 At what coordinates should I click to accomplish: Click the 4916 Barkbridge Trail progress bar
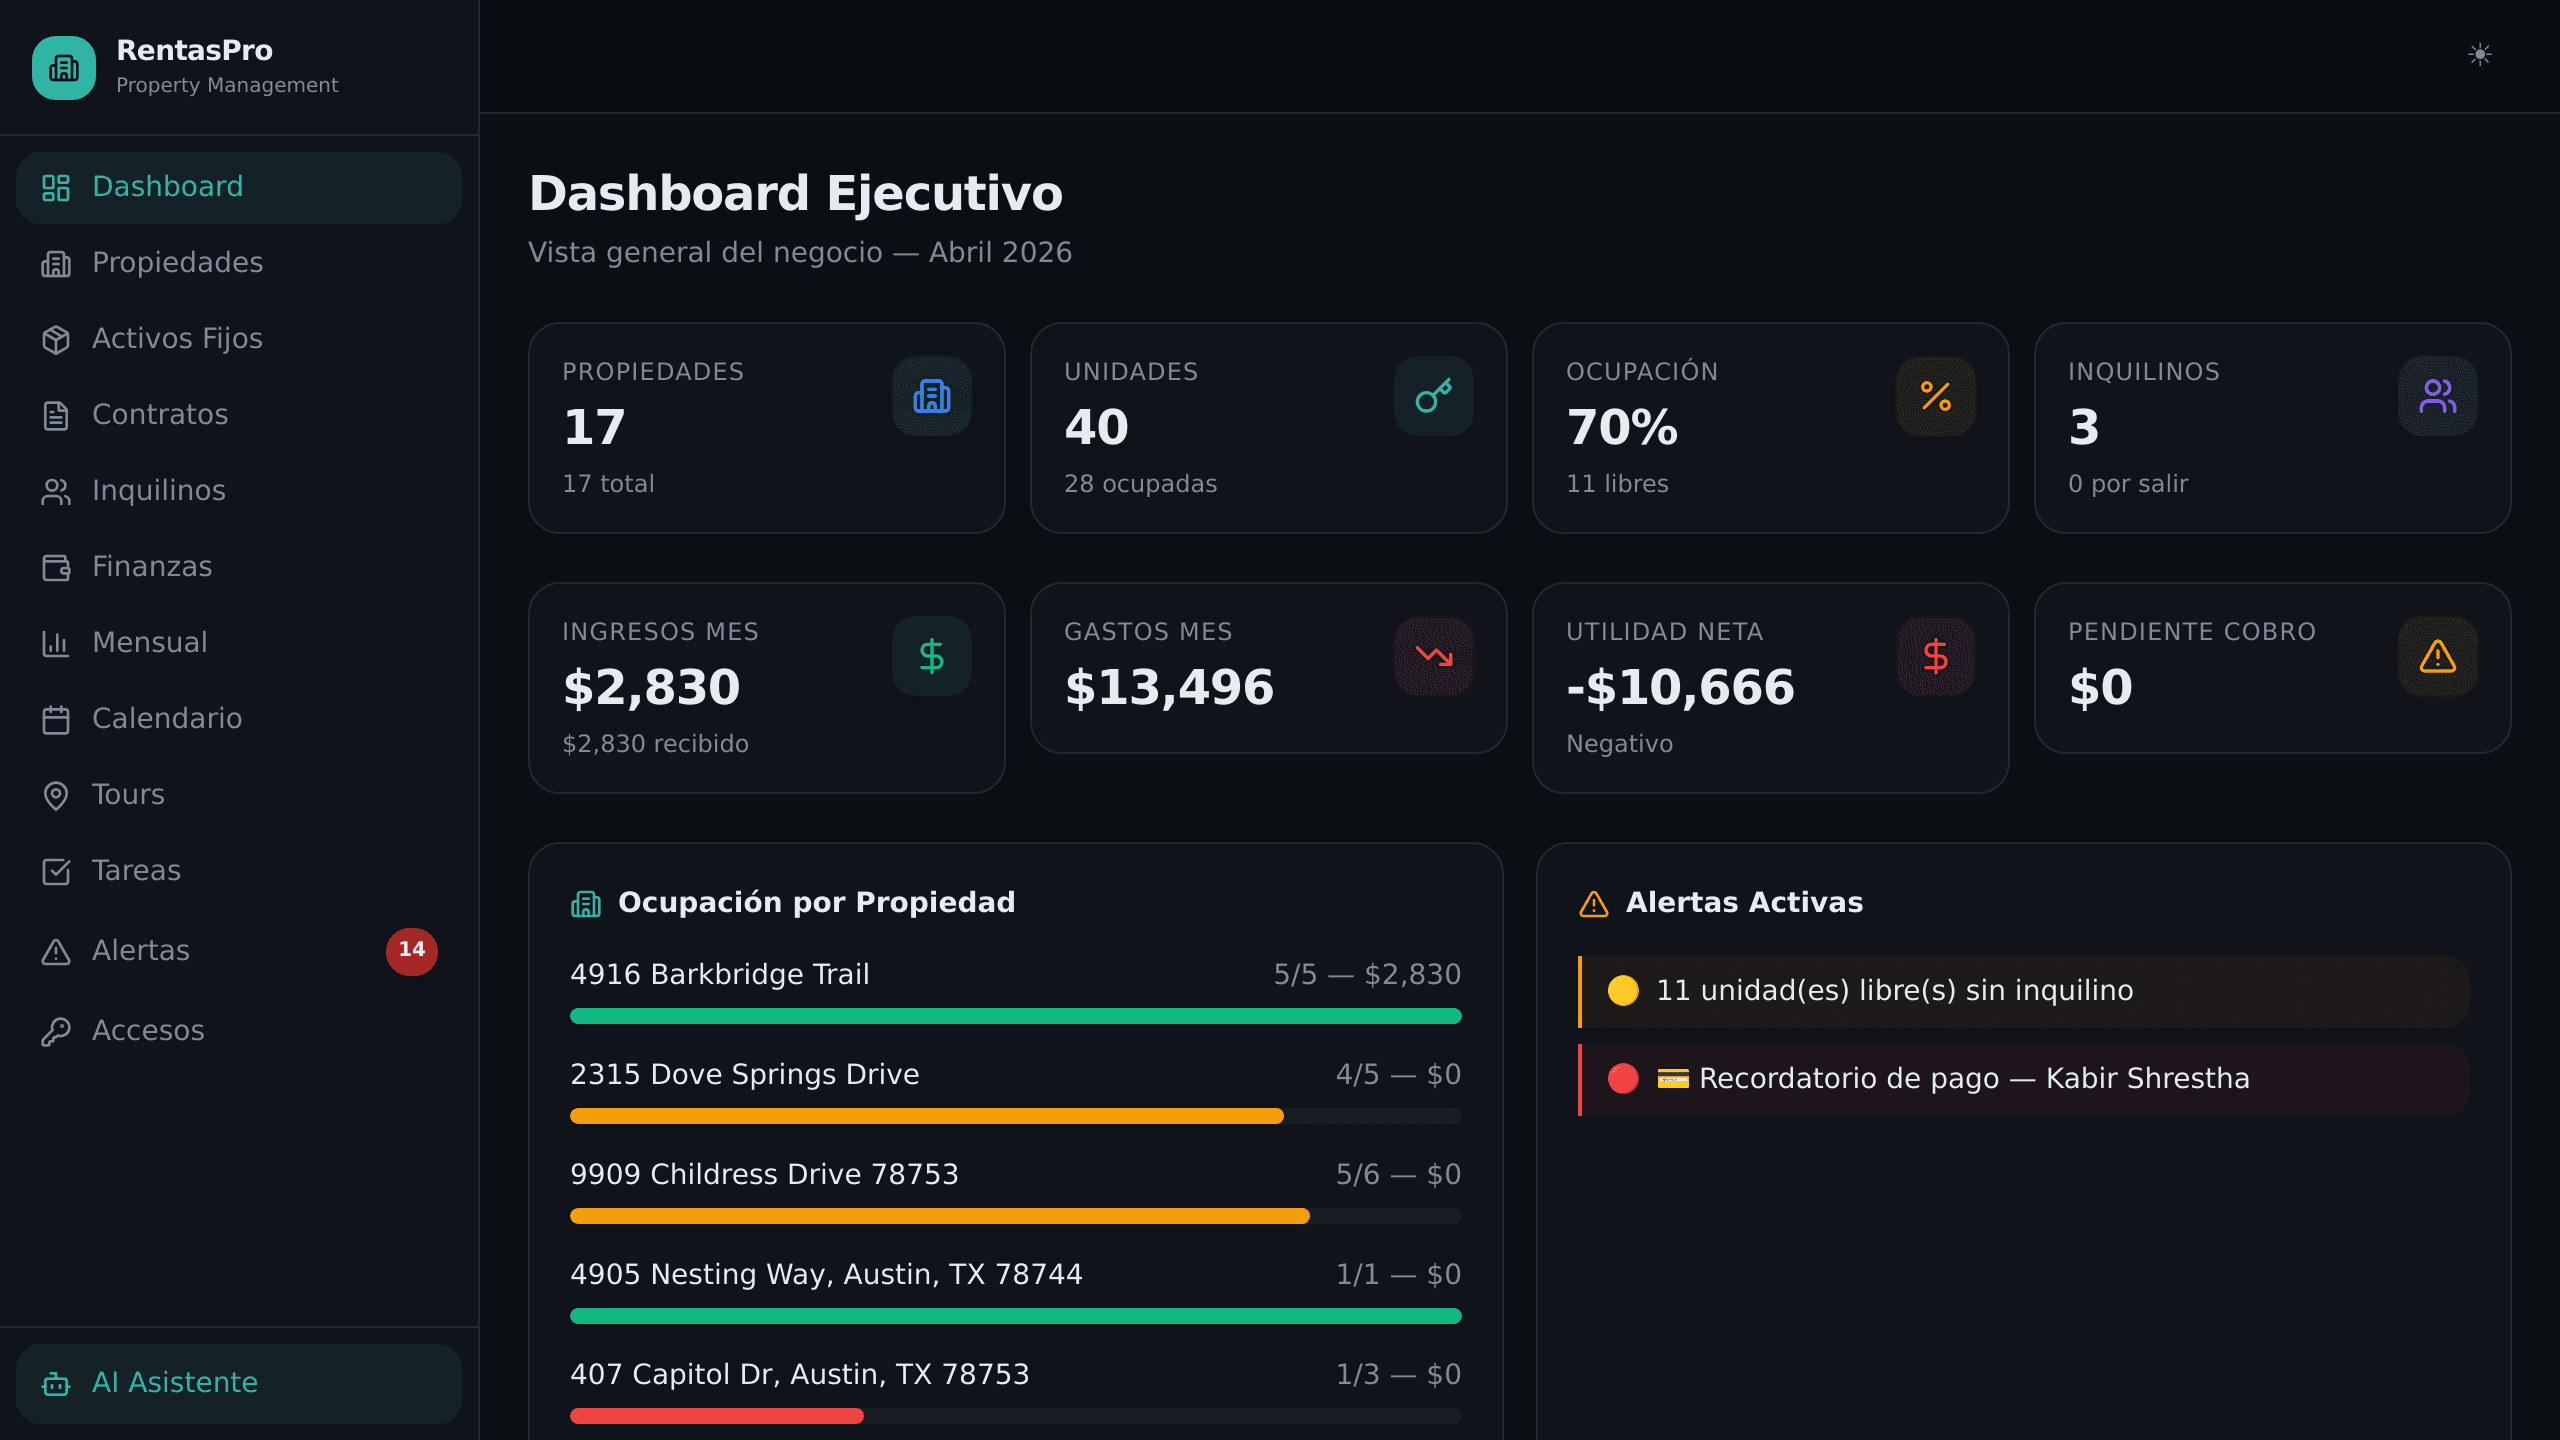[x=1016, y=1016]
